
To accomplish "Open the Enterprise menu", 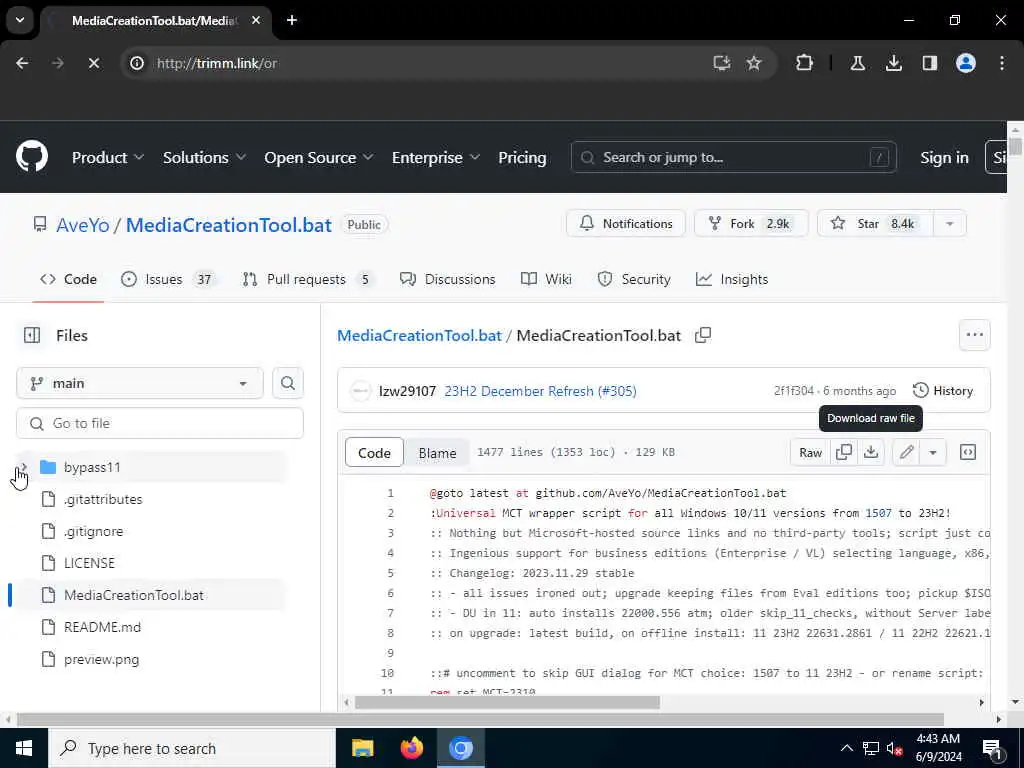I will (x=436, y=157).
